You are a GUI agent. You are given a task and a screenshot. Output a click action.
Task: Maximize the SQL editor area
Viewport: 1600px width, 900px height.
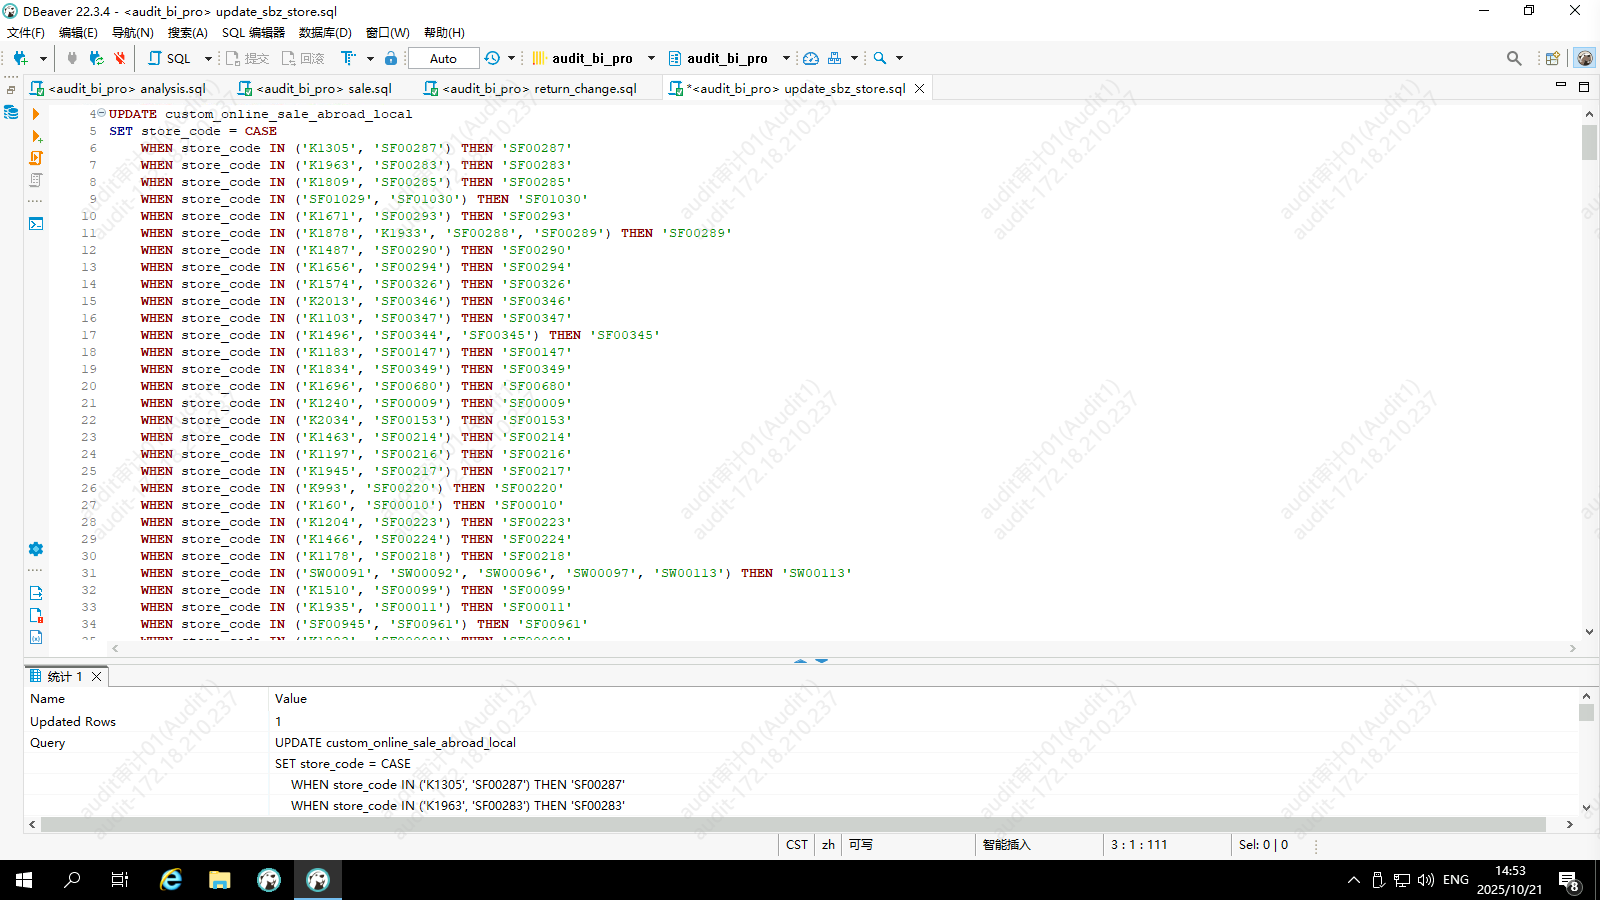pos(1584,87)
